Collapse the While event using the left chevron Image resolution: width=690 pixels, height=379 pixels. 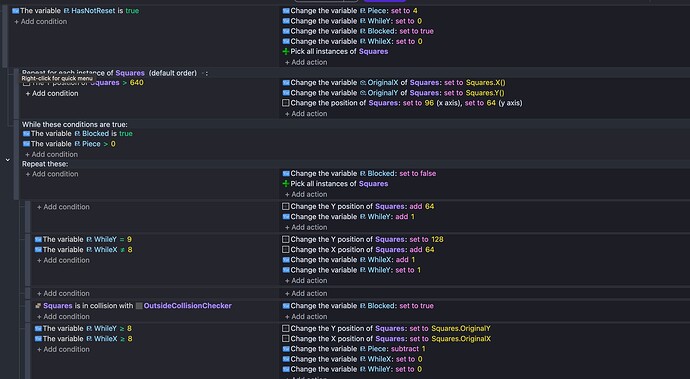[x=7, y=160]
